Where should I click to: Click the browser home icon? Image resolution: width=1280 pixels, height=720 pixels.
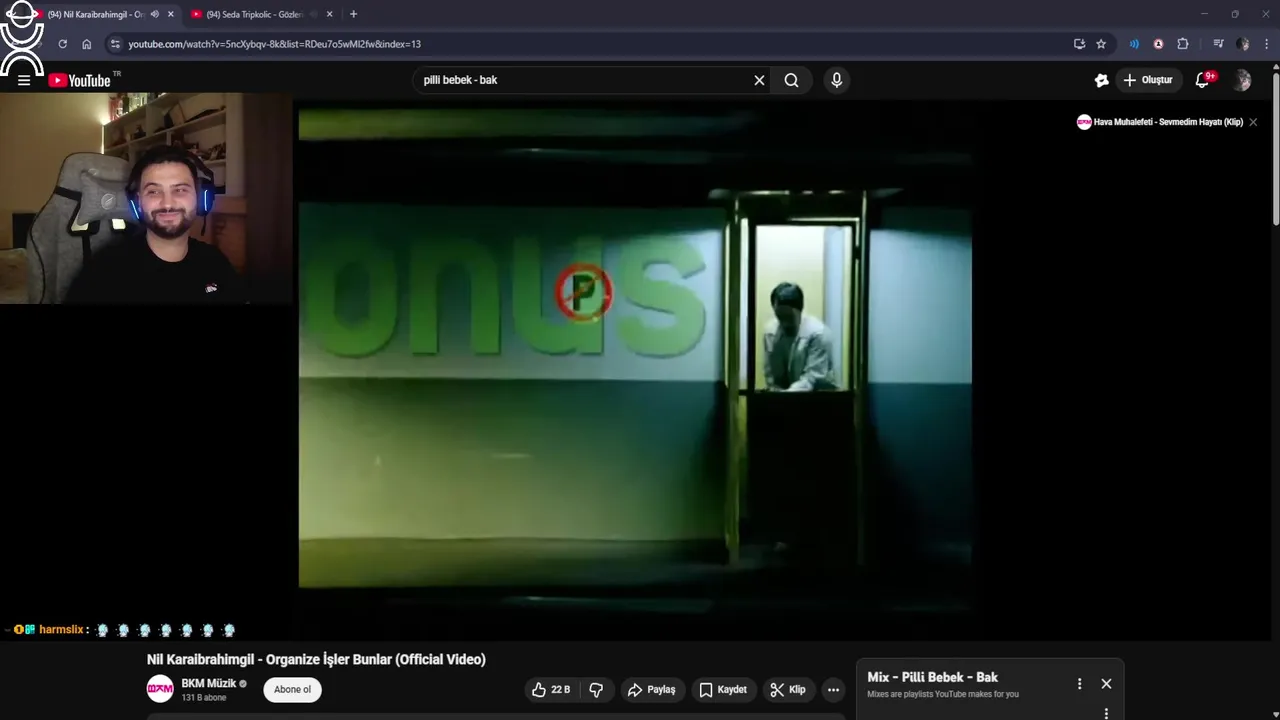pos(87,44)
